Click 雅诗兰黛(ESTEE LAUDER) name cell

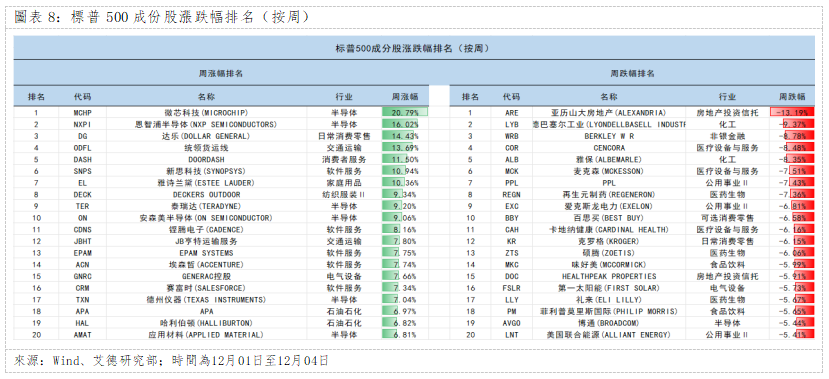pyautogui.click(x=207, y=183)
